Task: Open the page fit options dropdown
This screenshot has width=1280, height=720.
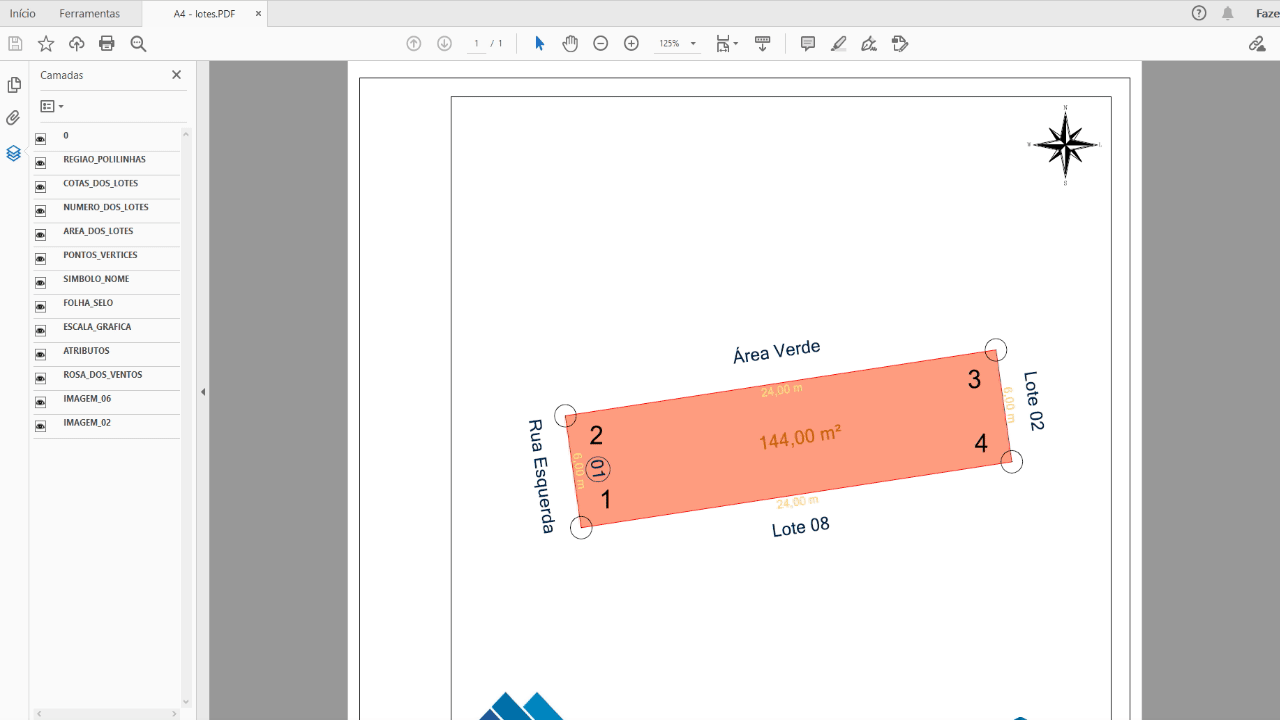Action: click(726, 44)
